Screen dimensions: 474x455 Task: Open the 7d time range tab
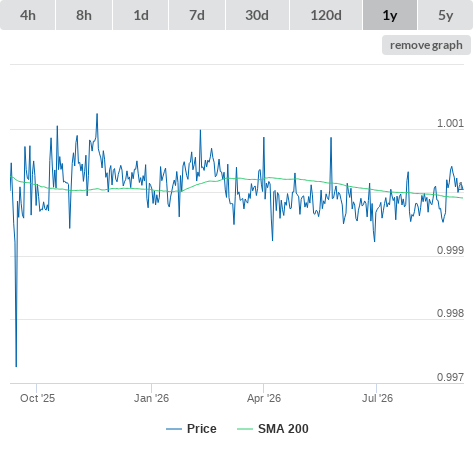(197, 15)
